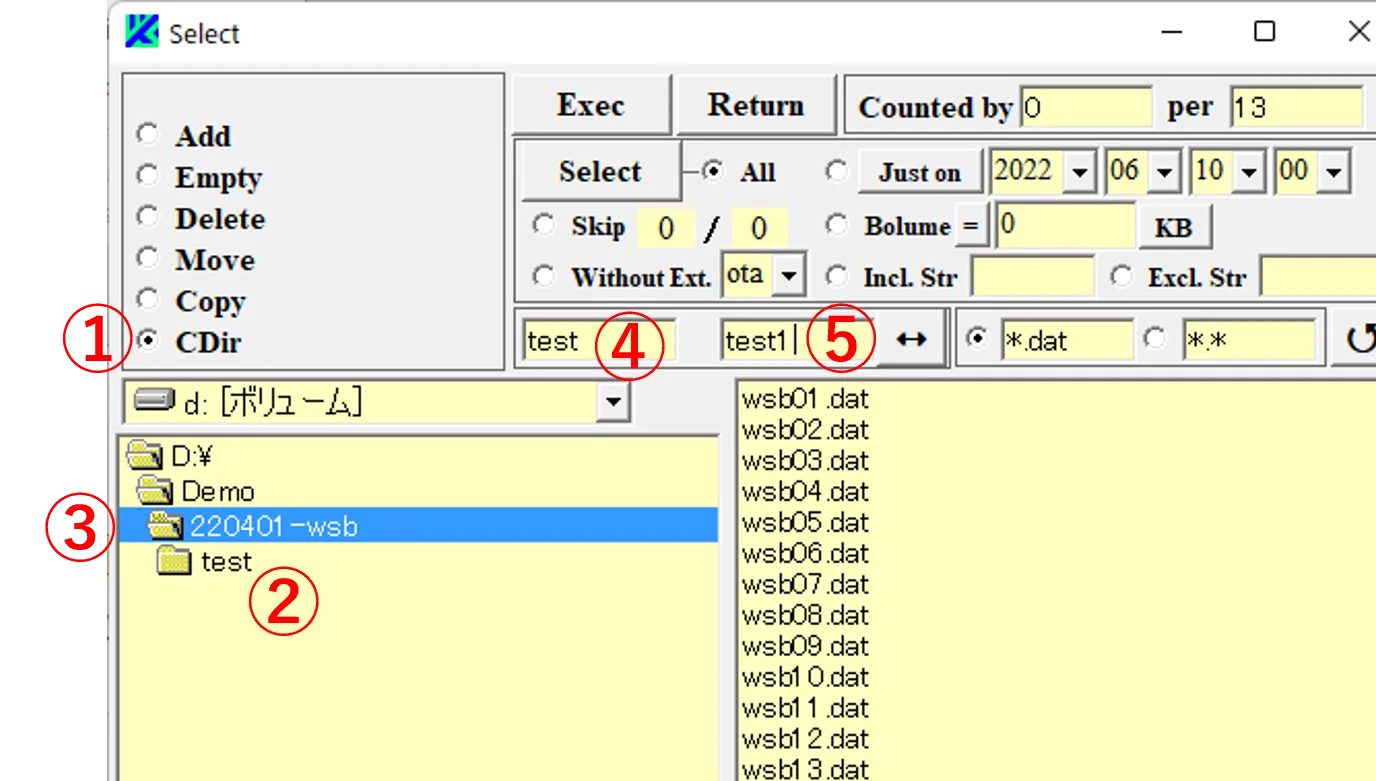The height and width of the screenshot is (781, 1376).
Task: Click the refresh arrow icon button
Action: (x=1357, y=341)
